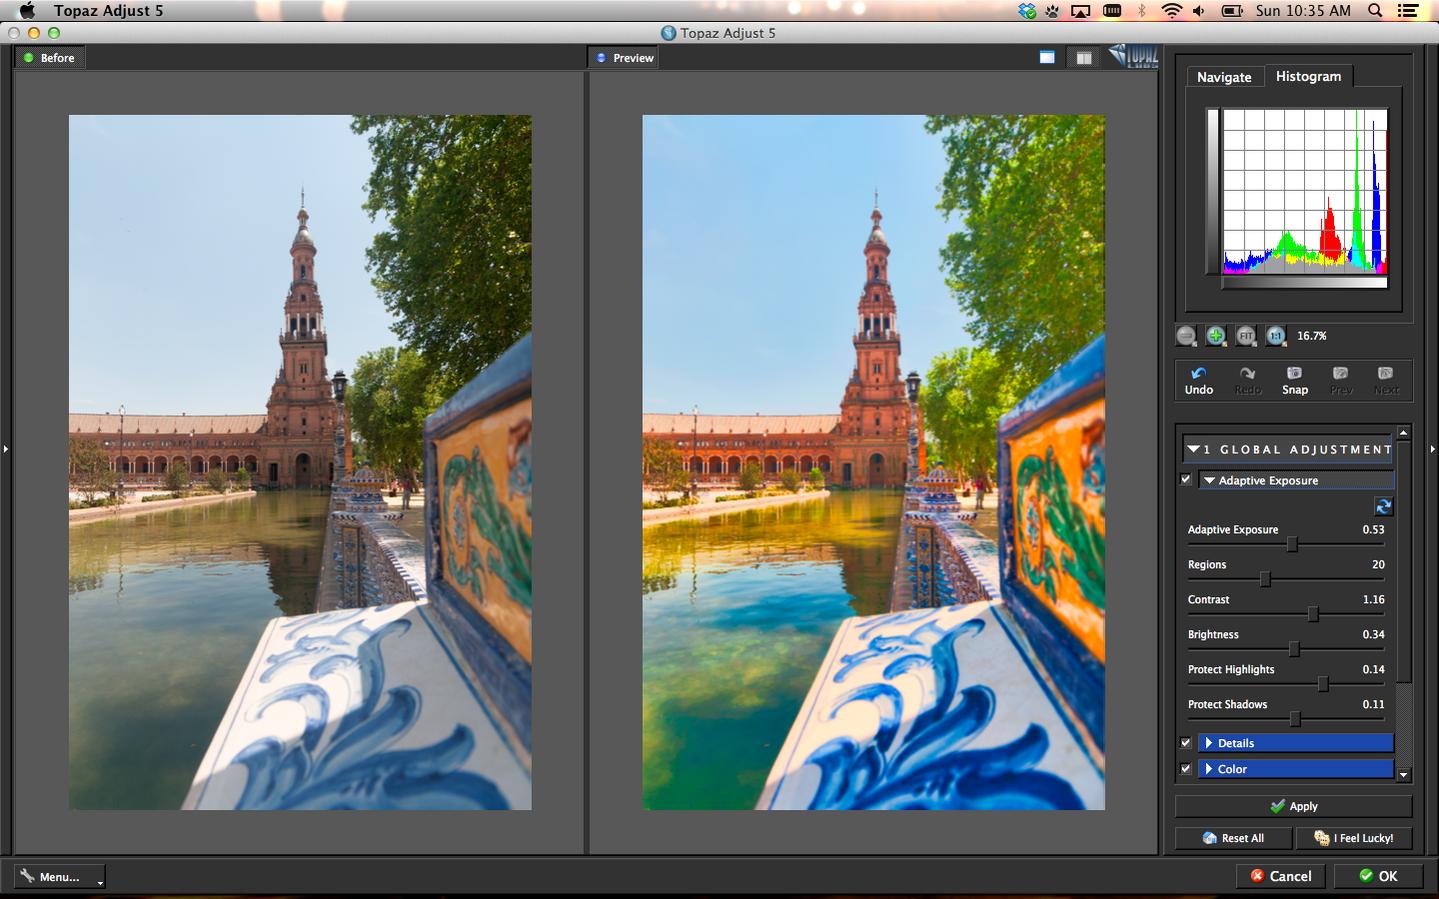Fit image to window with FIT icon

tap(1245, 336)
